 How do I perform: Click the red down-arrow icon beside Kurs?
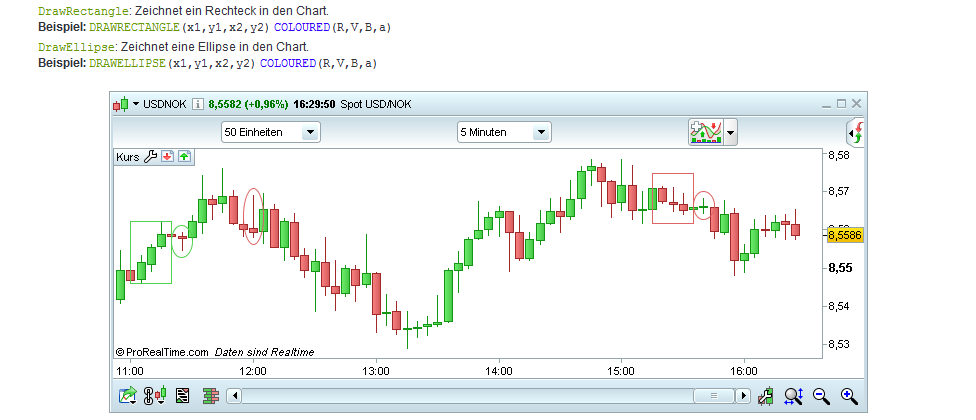[x=167, y=157]
